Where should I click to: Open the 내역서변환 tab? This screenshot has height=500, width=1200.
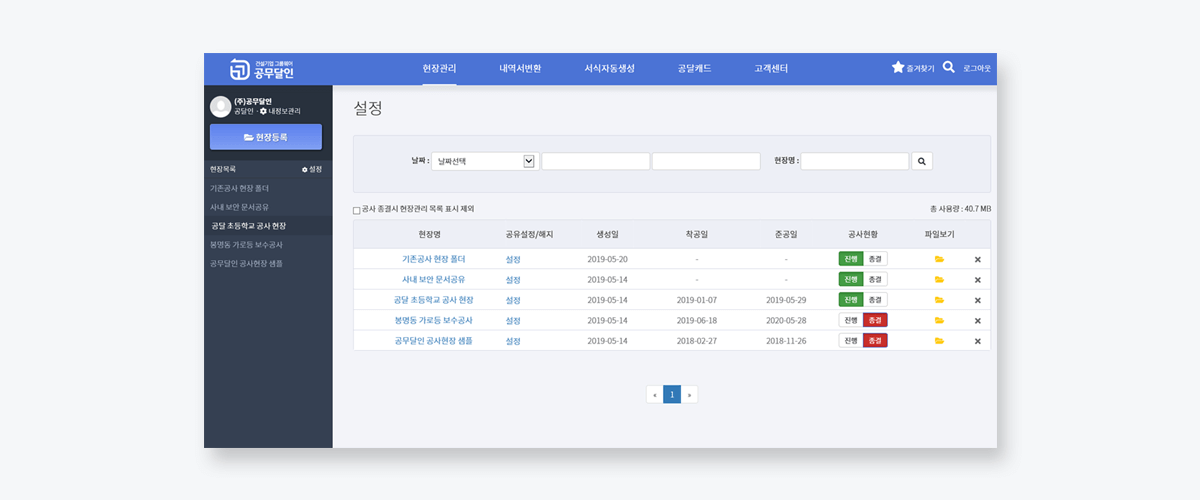click(520, 68)
